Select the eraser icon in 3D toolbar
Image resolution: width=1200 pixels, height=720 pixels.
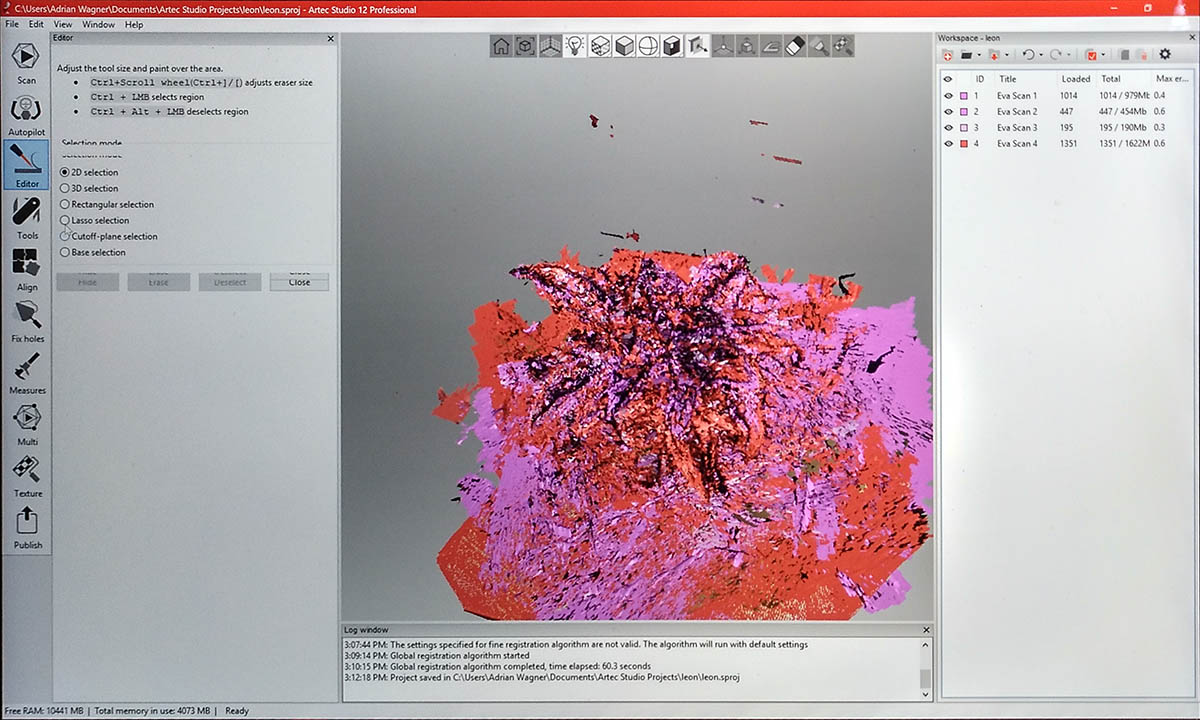(x=795, y=46)
